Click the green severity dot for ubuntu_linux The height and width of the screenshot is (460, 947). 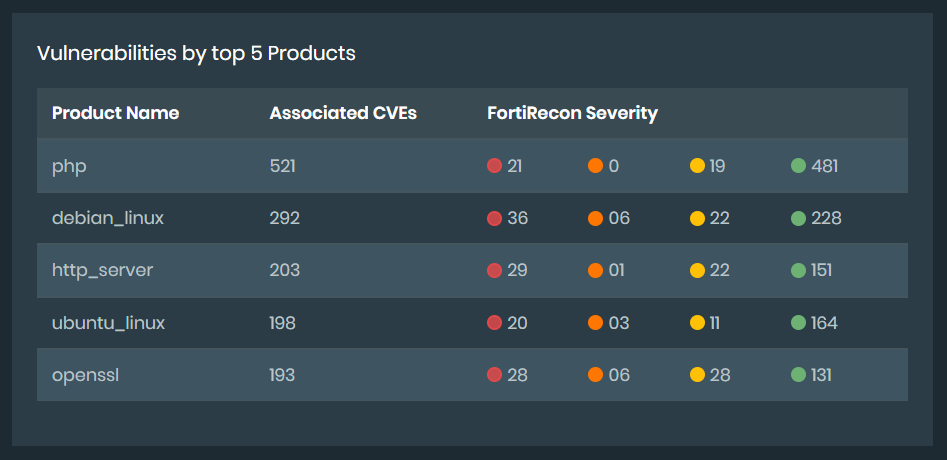click(798, 323)
